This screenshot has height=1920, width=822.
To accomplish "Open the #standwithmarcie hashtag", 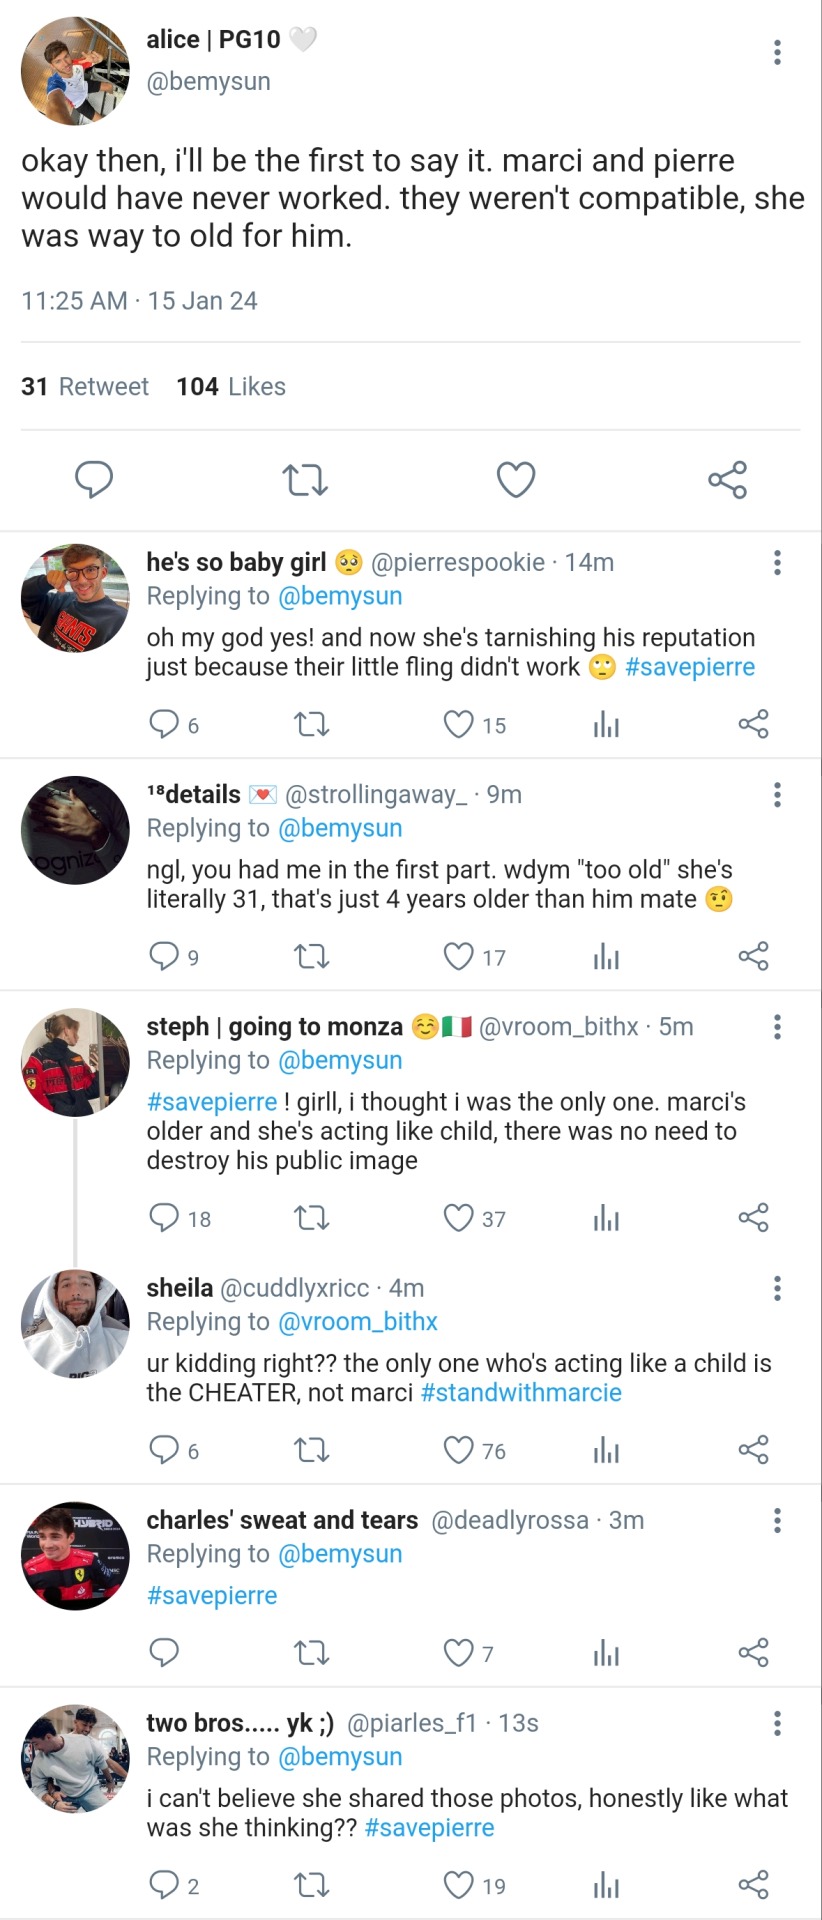I will coord(521,1393).
